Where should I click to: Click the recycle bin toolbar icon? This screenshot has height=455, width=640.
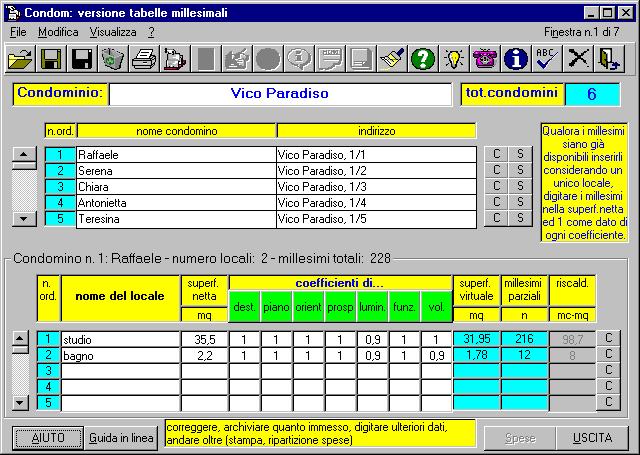coord(112,59)
